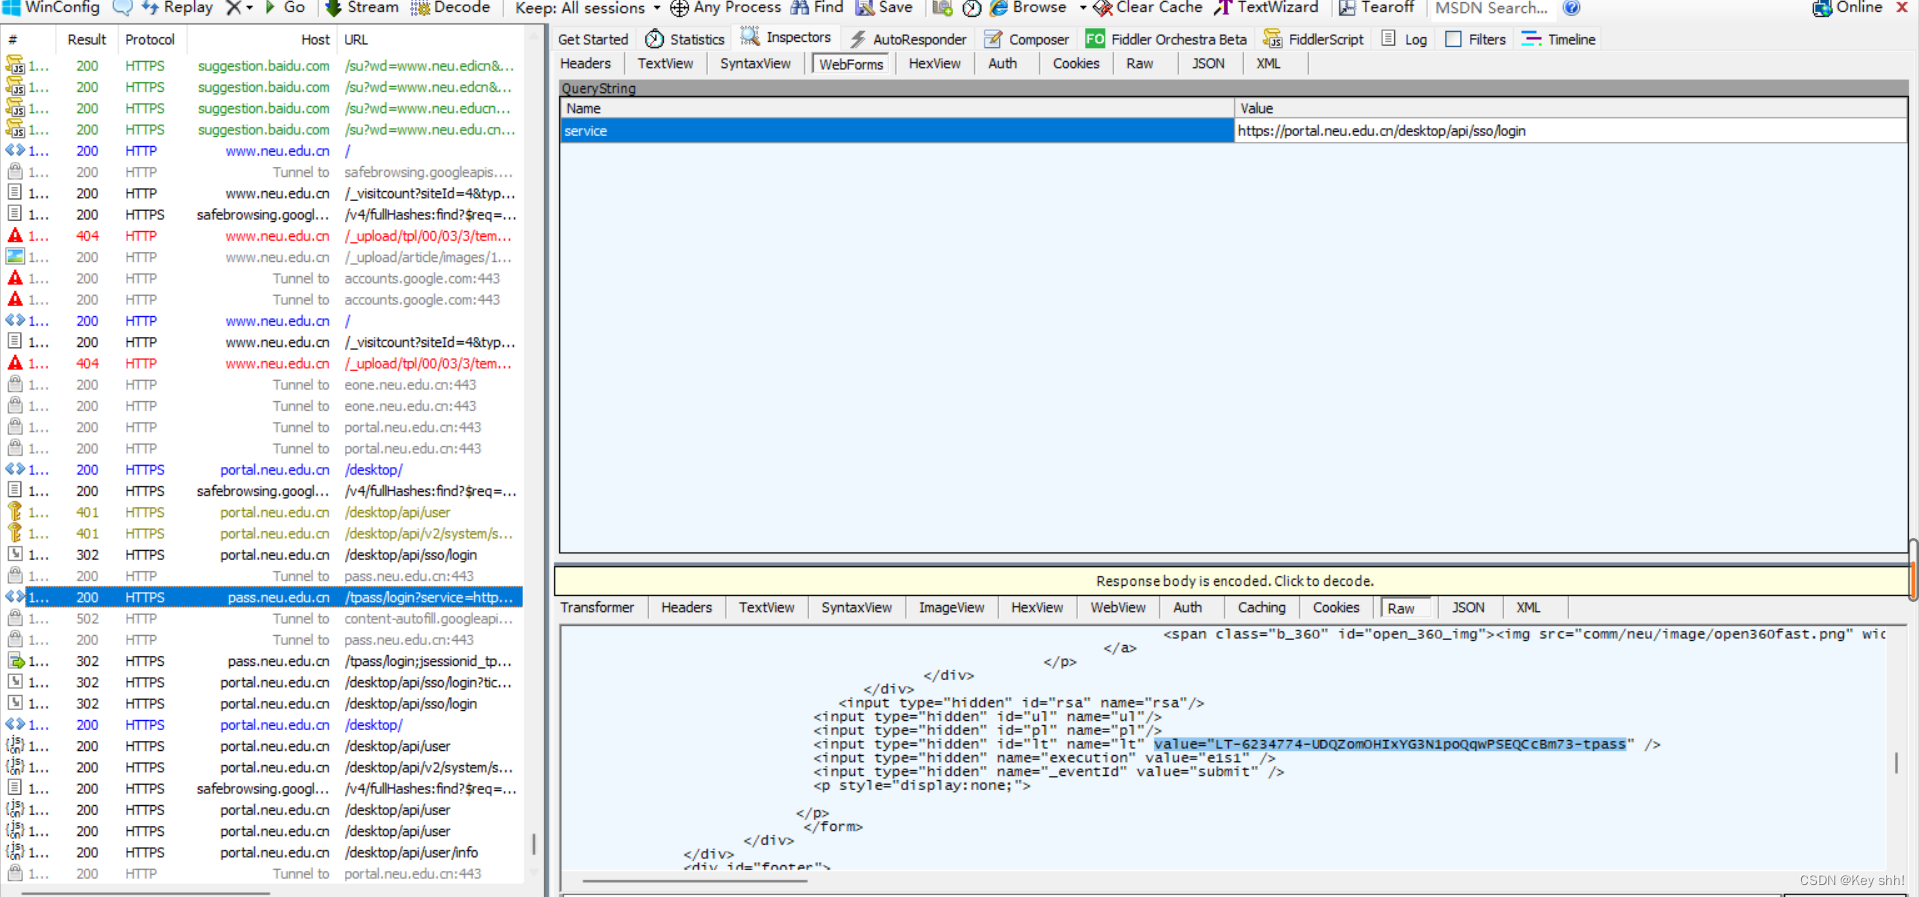
Task: Click the Go resume button
Action: point(285,8)
